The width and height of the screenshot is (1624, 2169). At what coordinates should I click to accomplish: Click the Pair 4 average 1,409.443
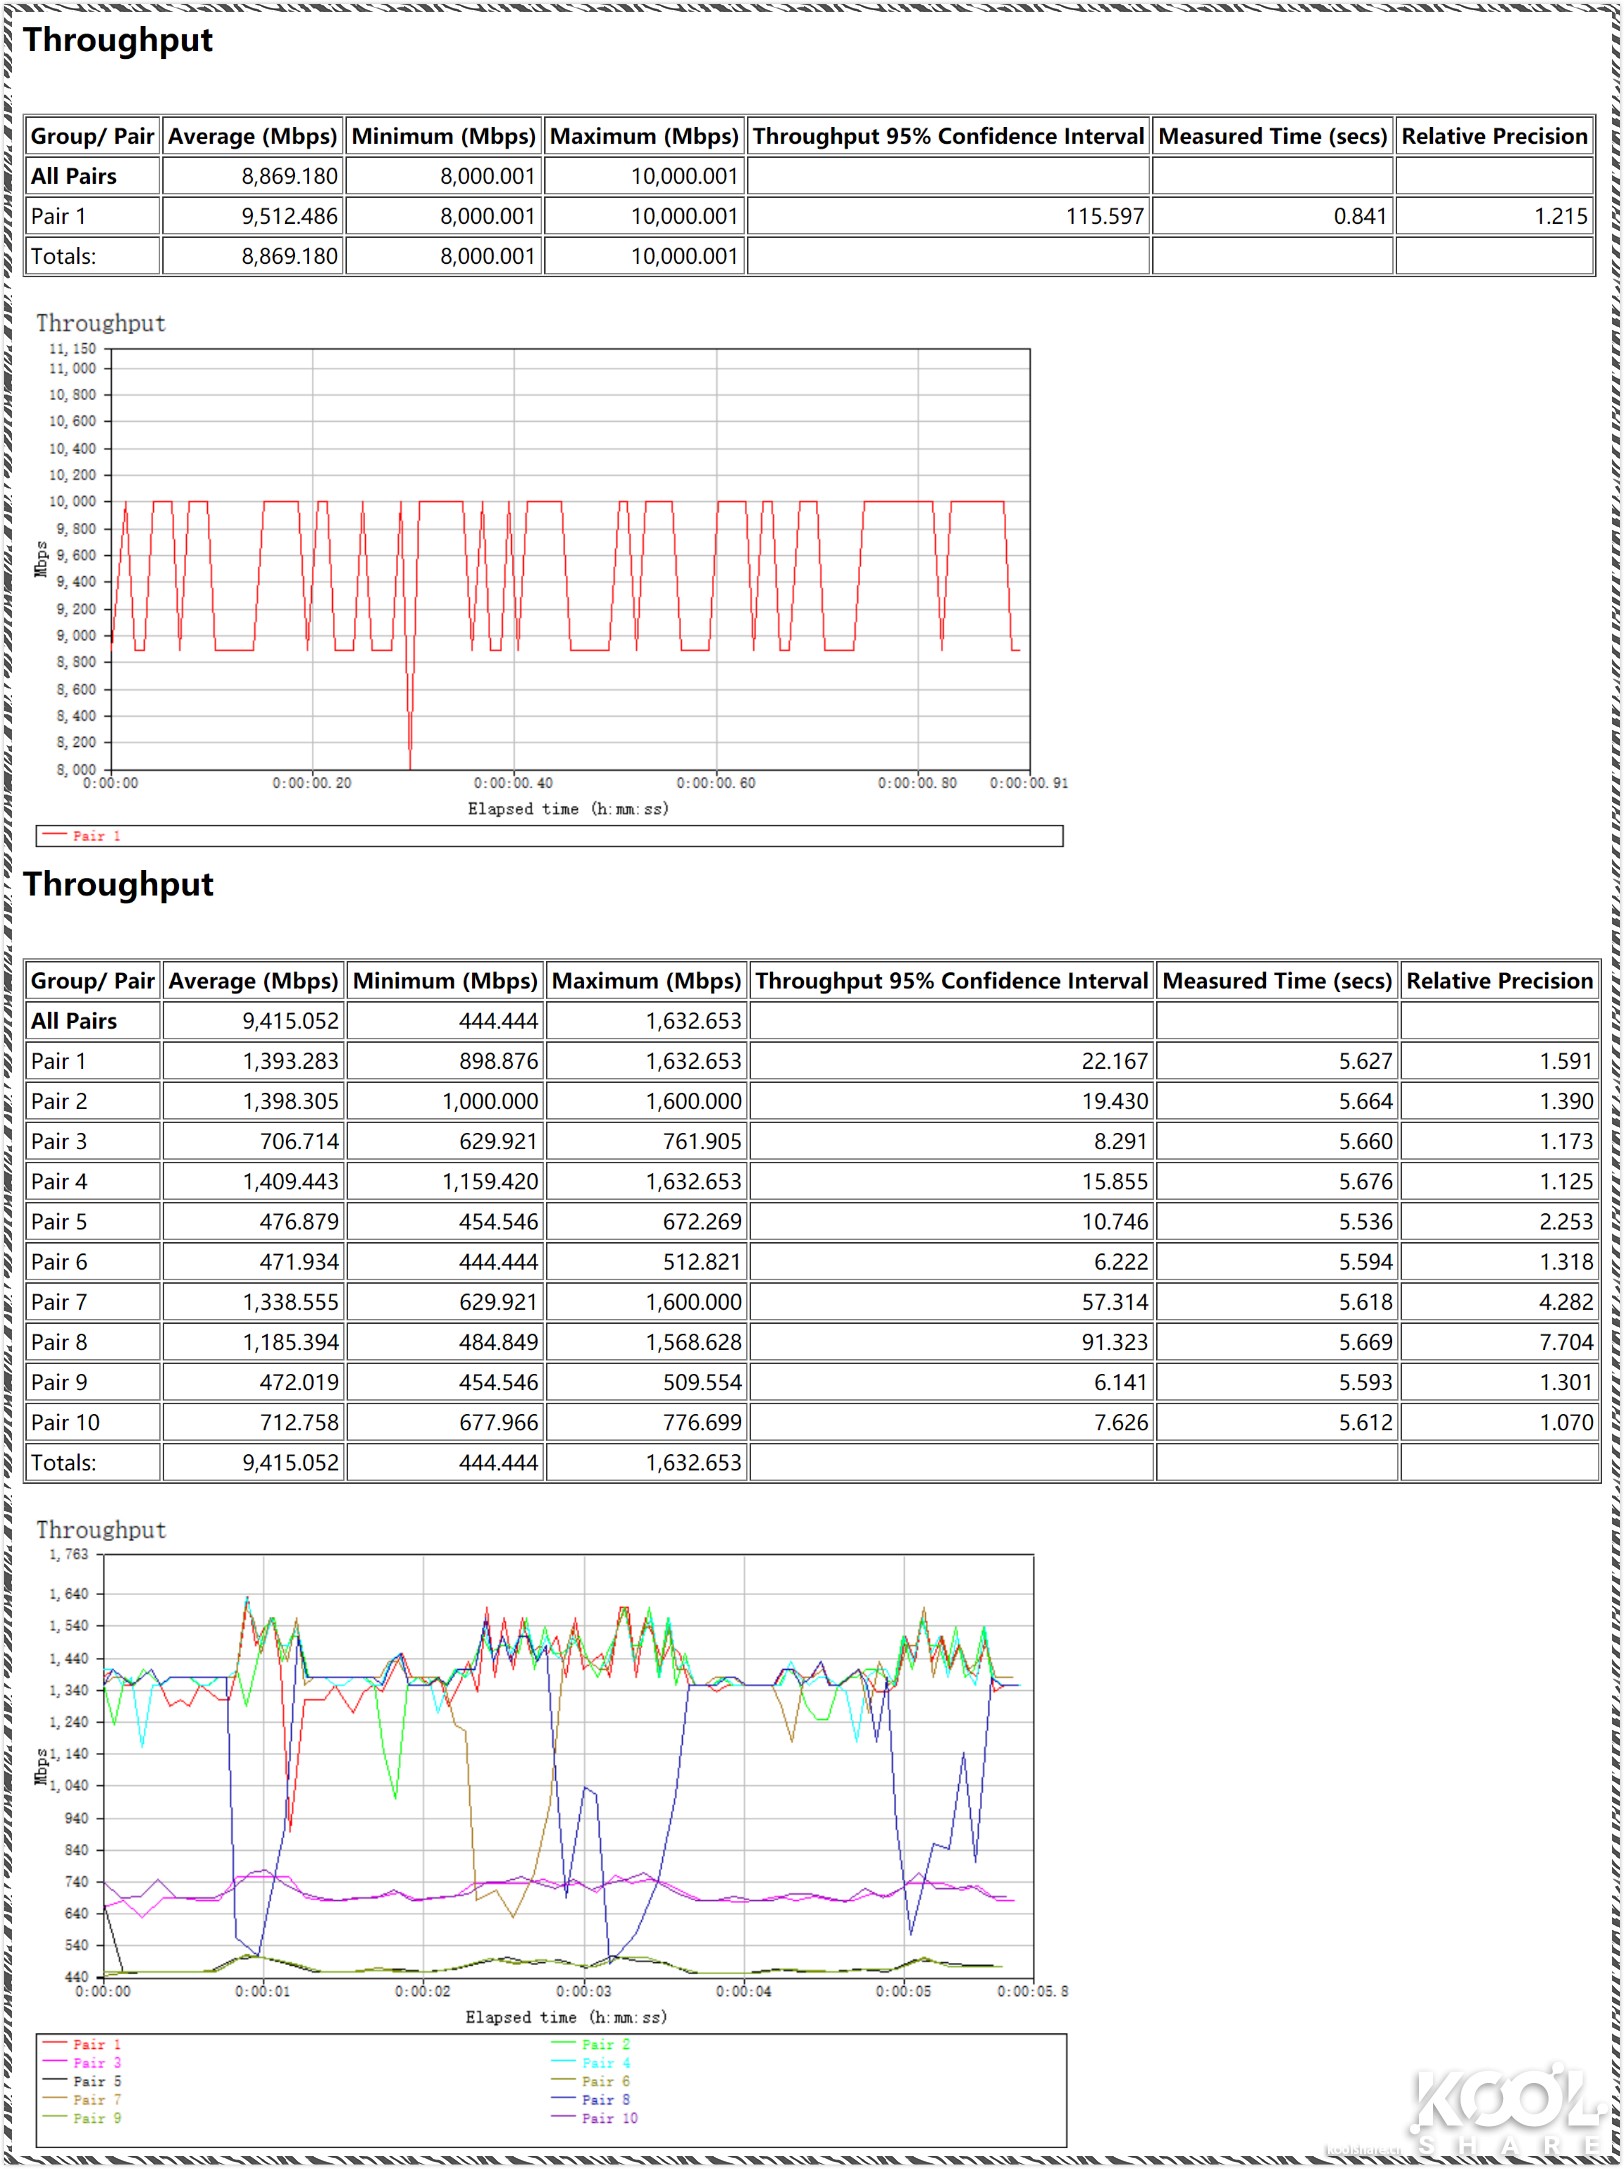[290, 1181]
